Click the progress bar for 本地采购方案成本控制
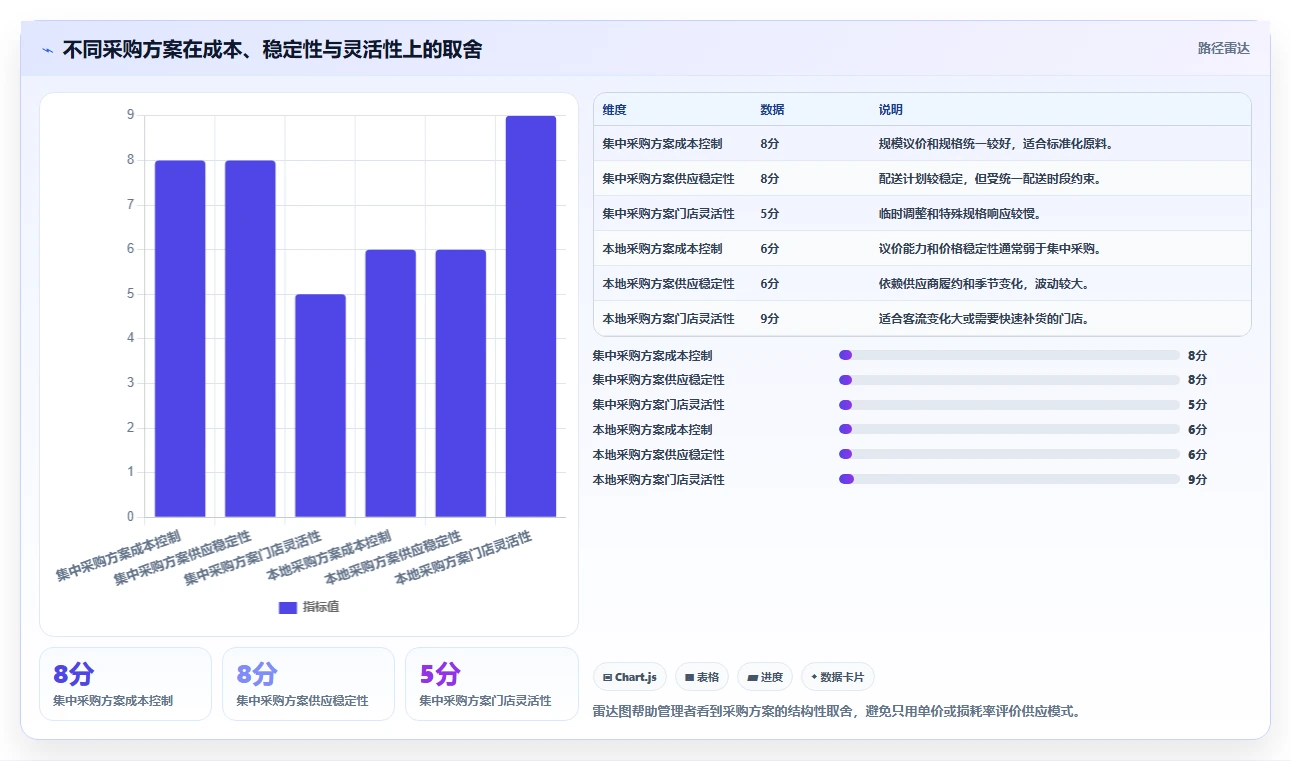Image resolution: width=1291 pixels, height=761 pixels. 1009,429
